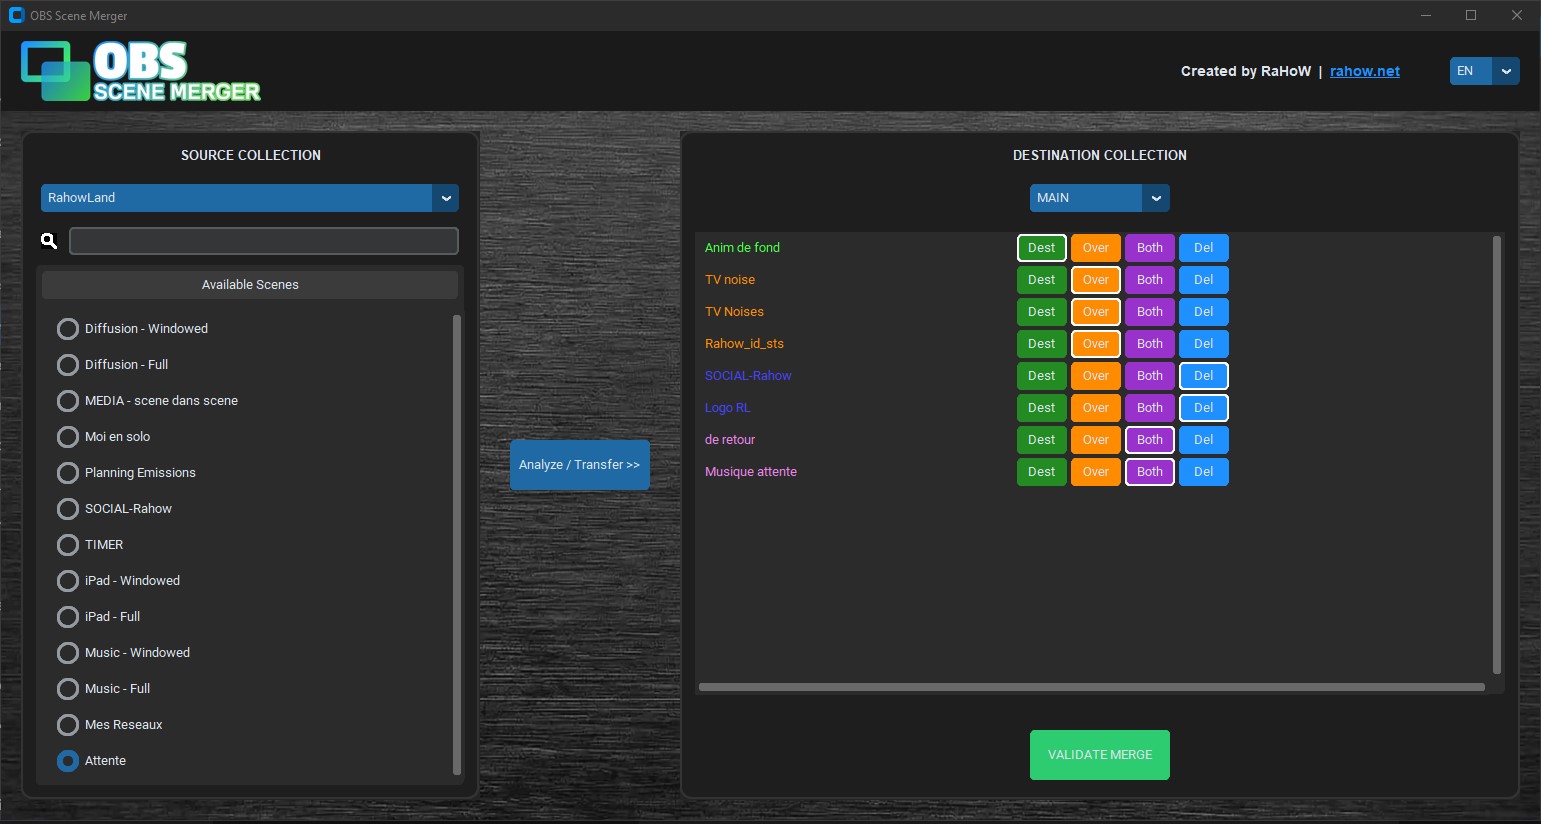Click the search magnifier icon
Viewport: 1541px width, 824px height.
(x=48, y=240)
